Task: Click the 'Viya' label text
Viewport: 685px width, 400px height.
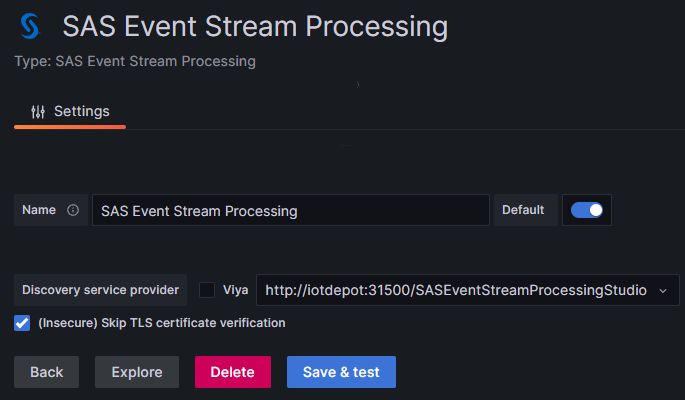Action: tap(235, 290)
